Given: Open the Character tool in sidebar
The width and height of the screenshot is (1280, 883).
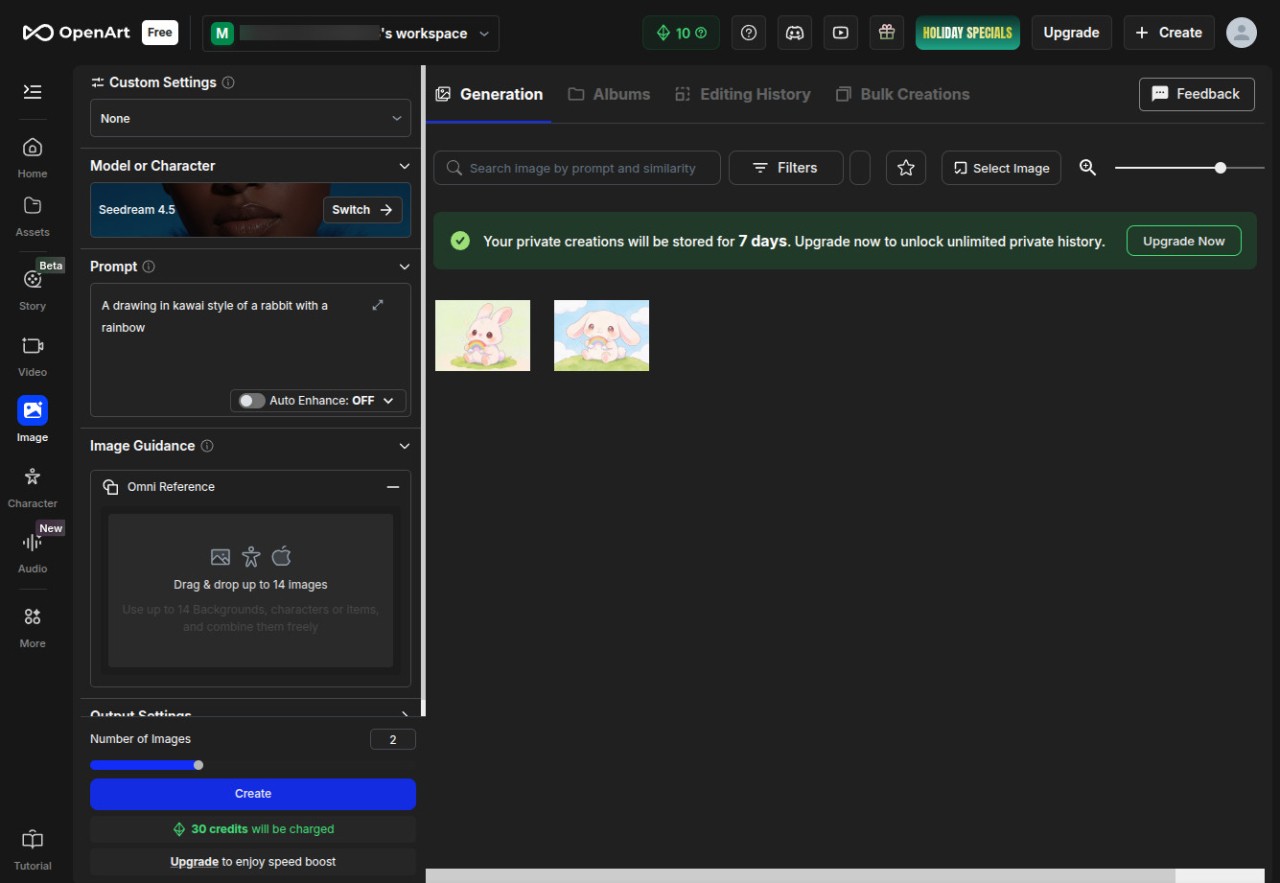Looking at the screenshot, I should click(32, 485).
